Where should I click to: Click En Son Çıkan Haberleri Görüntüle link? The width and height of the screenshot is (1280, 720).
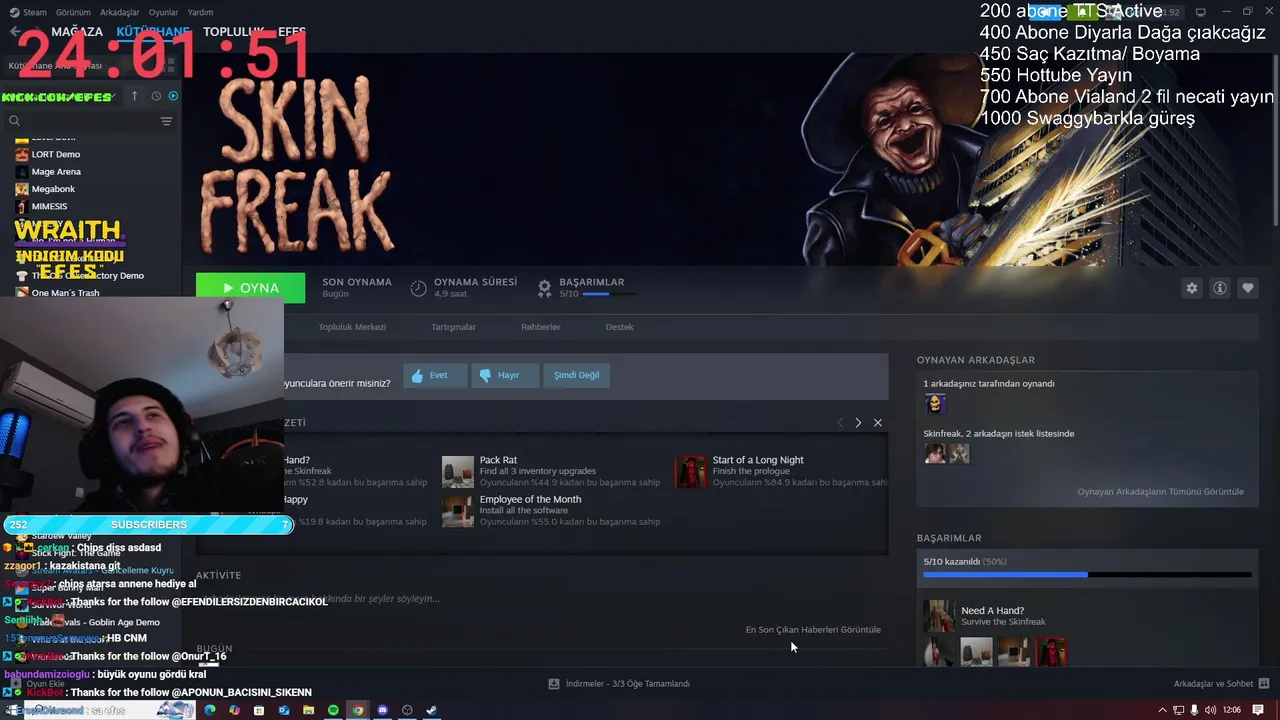(813, 630)
